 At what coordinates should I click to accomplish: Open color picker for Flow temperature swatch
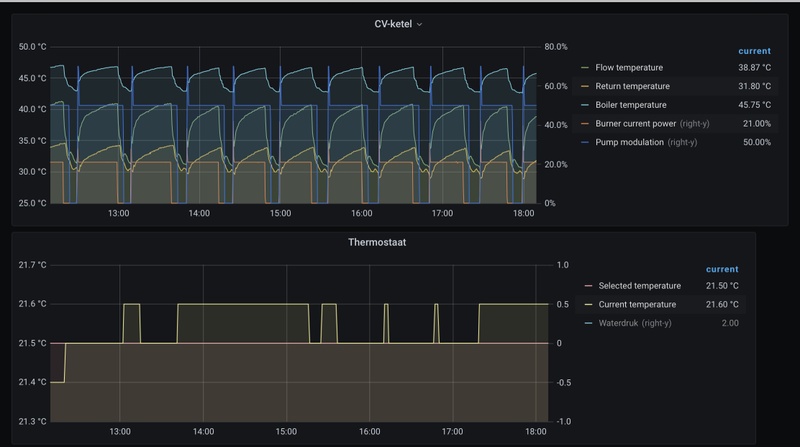coord(585,67)
